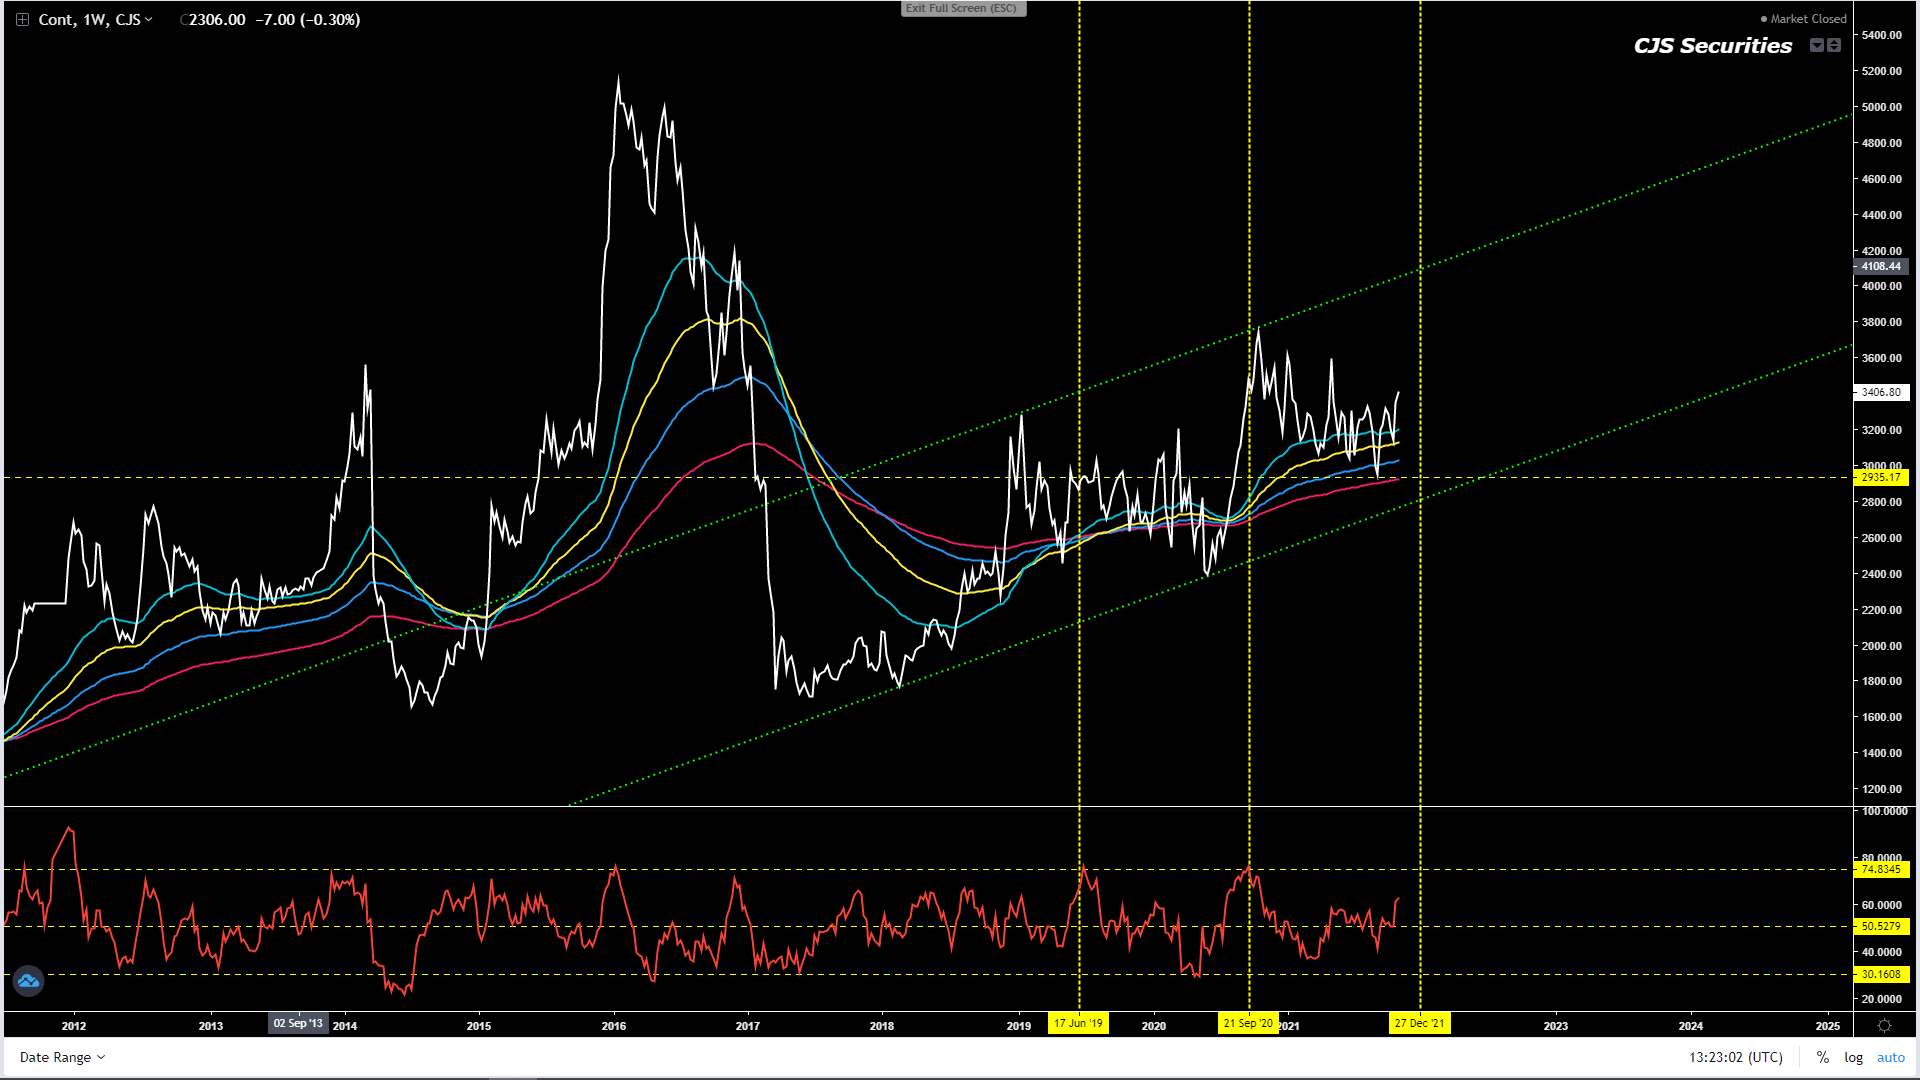
Task: Select the 17 Jun '19 timeline marker
Action: (x=1078, y=1023)
